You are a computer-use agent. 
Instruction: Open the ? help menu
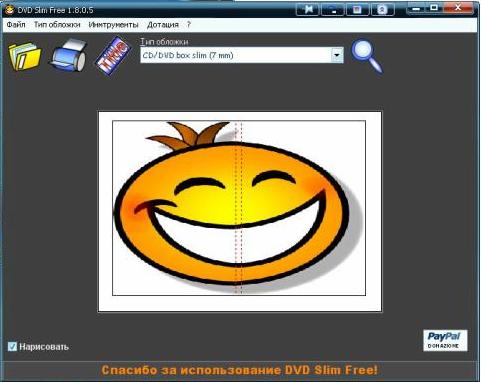click(189, 25)
